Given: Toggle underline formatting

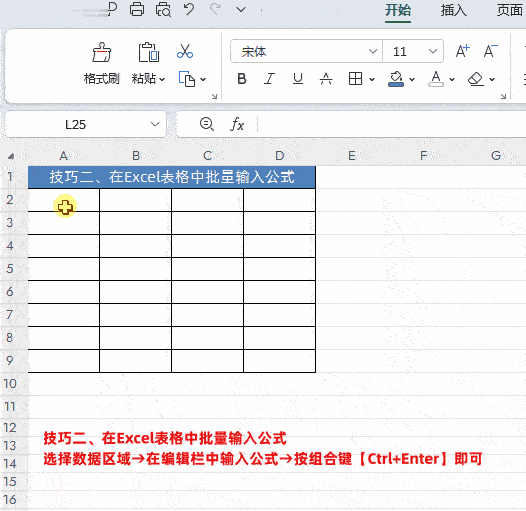Looking at the screenshot, I should pyautogui.click(x=298, y=79).
